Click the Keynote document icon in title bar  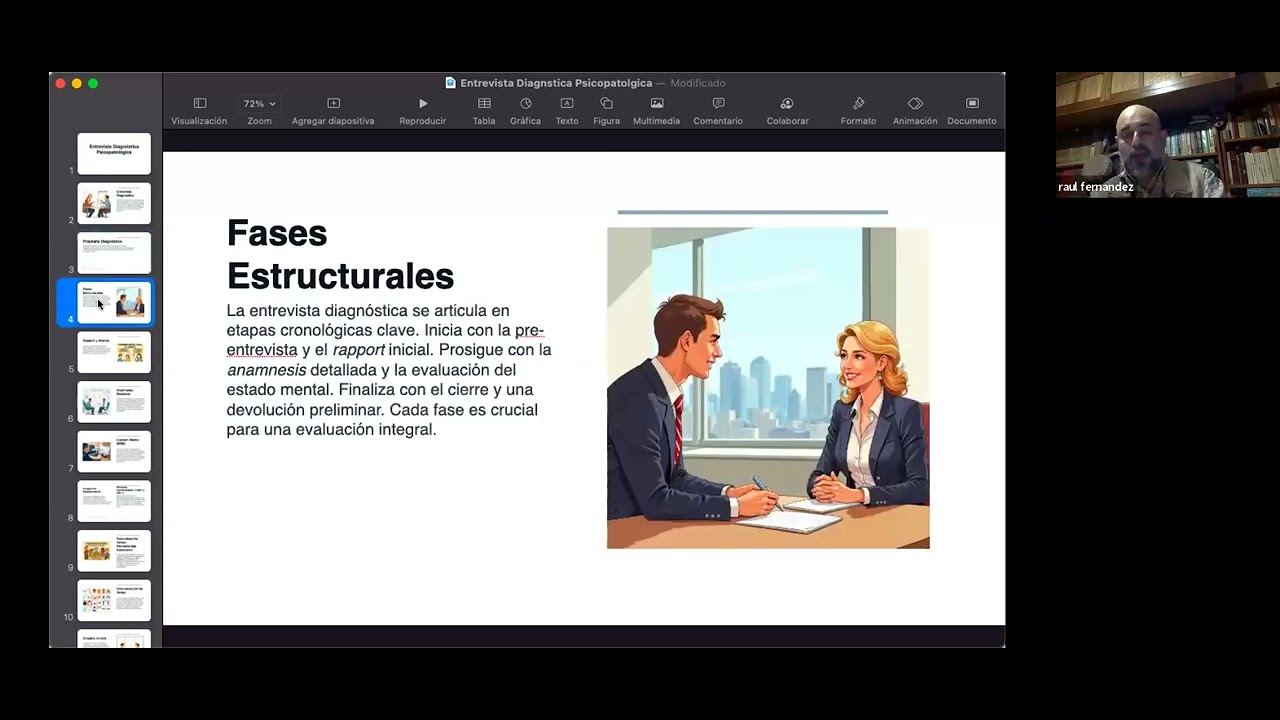pyautogui.click(x=450, y=83)
